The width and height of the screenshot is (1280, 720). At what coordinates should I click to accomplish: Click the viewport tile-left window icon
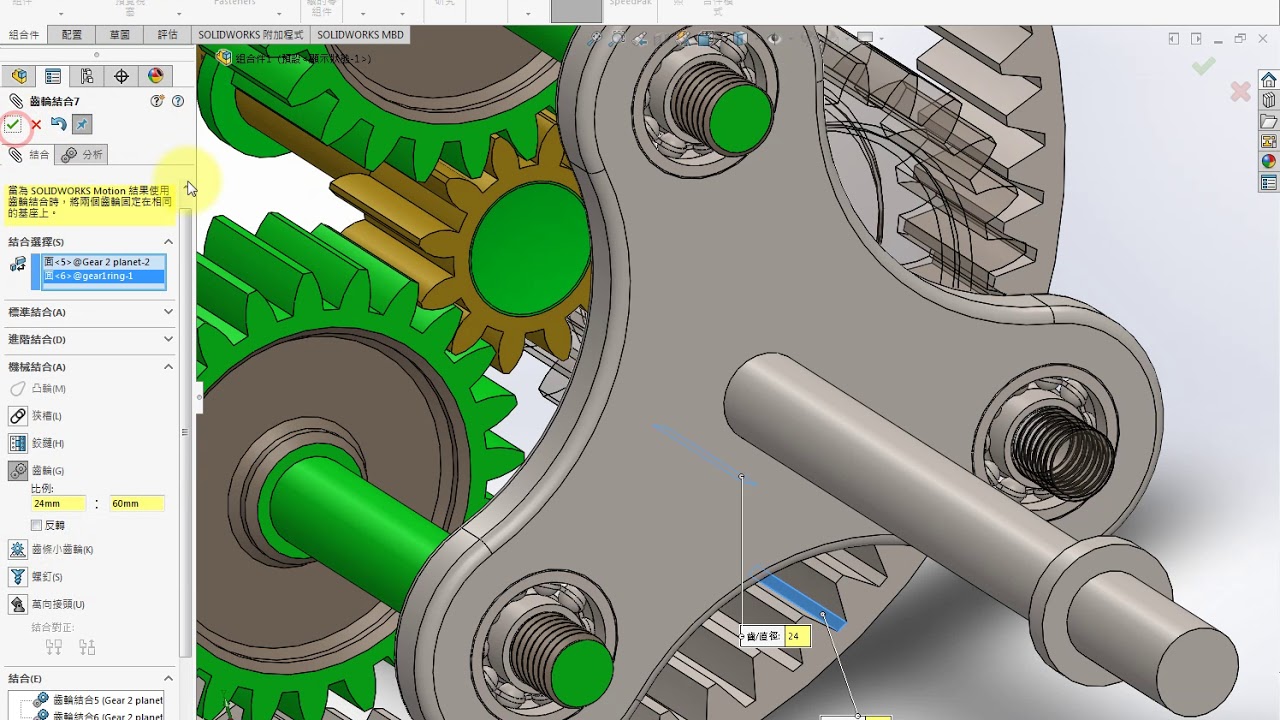1174,39
